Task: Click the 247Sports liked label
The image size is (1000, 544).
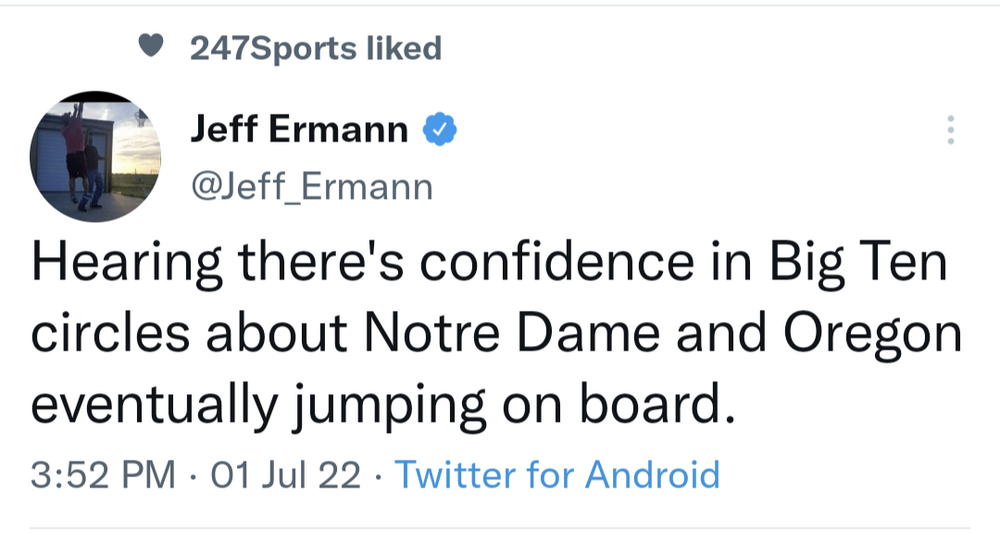Action: 315,48
